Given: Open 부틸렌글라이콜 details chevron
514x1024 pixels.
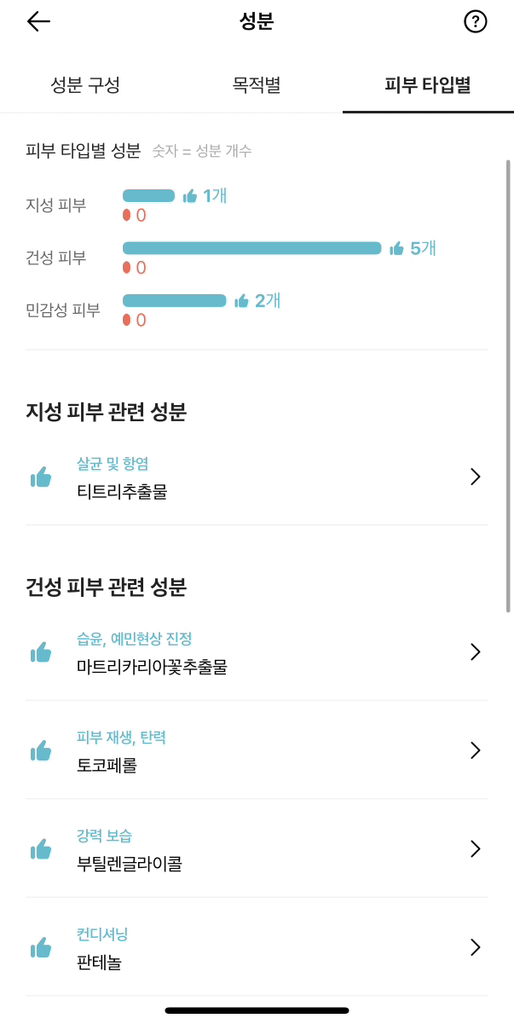Looking at the screenshot, I should click(475, 849).
